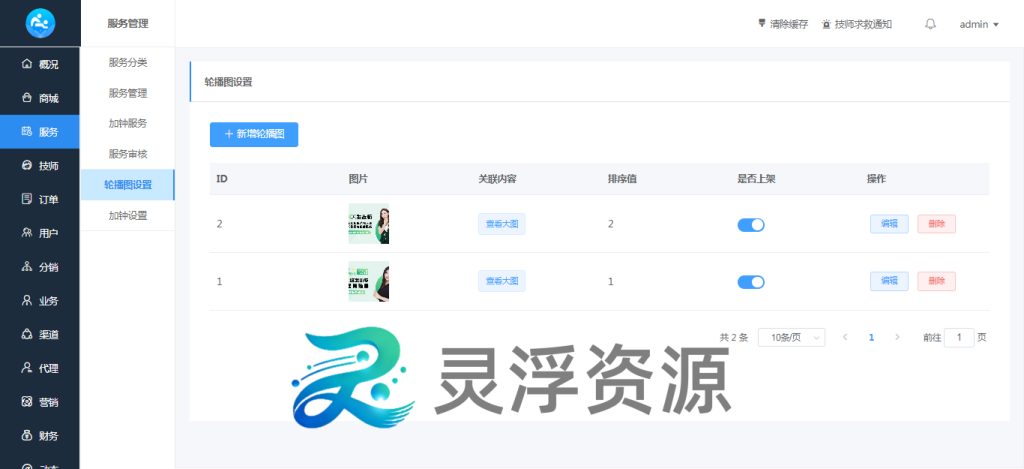Select page number 1 in pagination
The image size is (1024, 469).
pyautogui.click(x=871, y=338)
